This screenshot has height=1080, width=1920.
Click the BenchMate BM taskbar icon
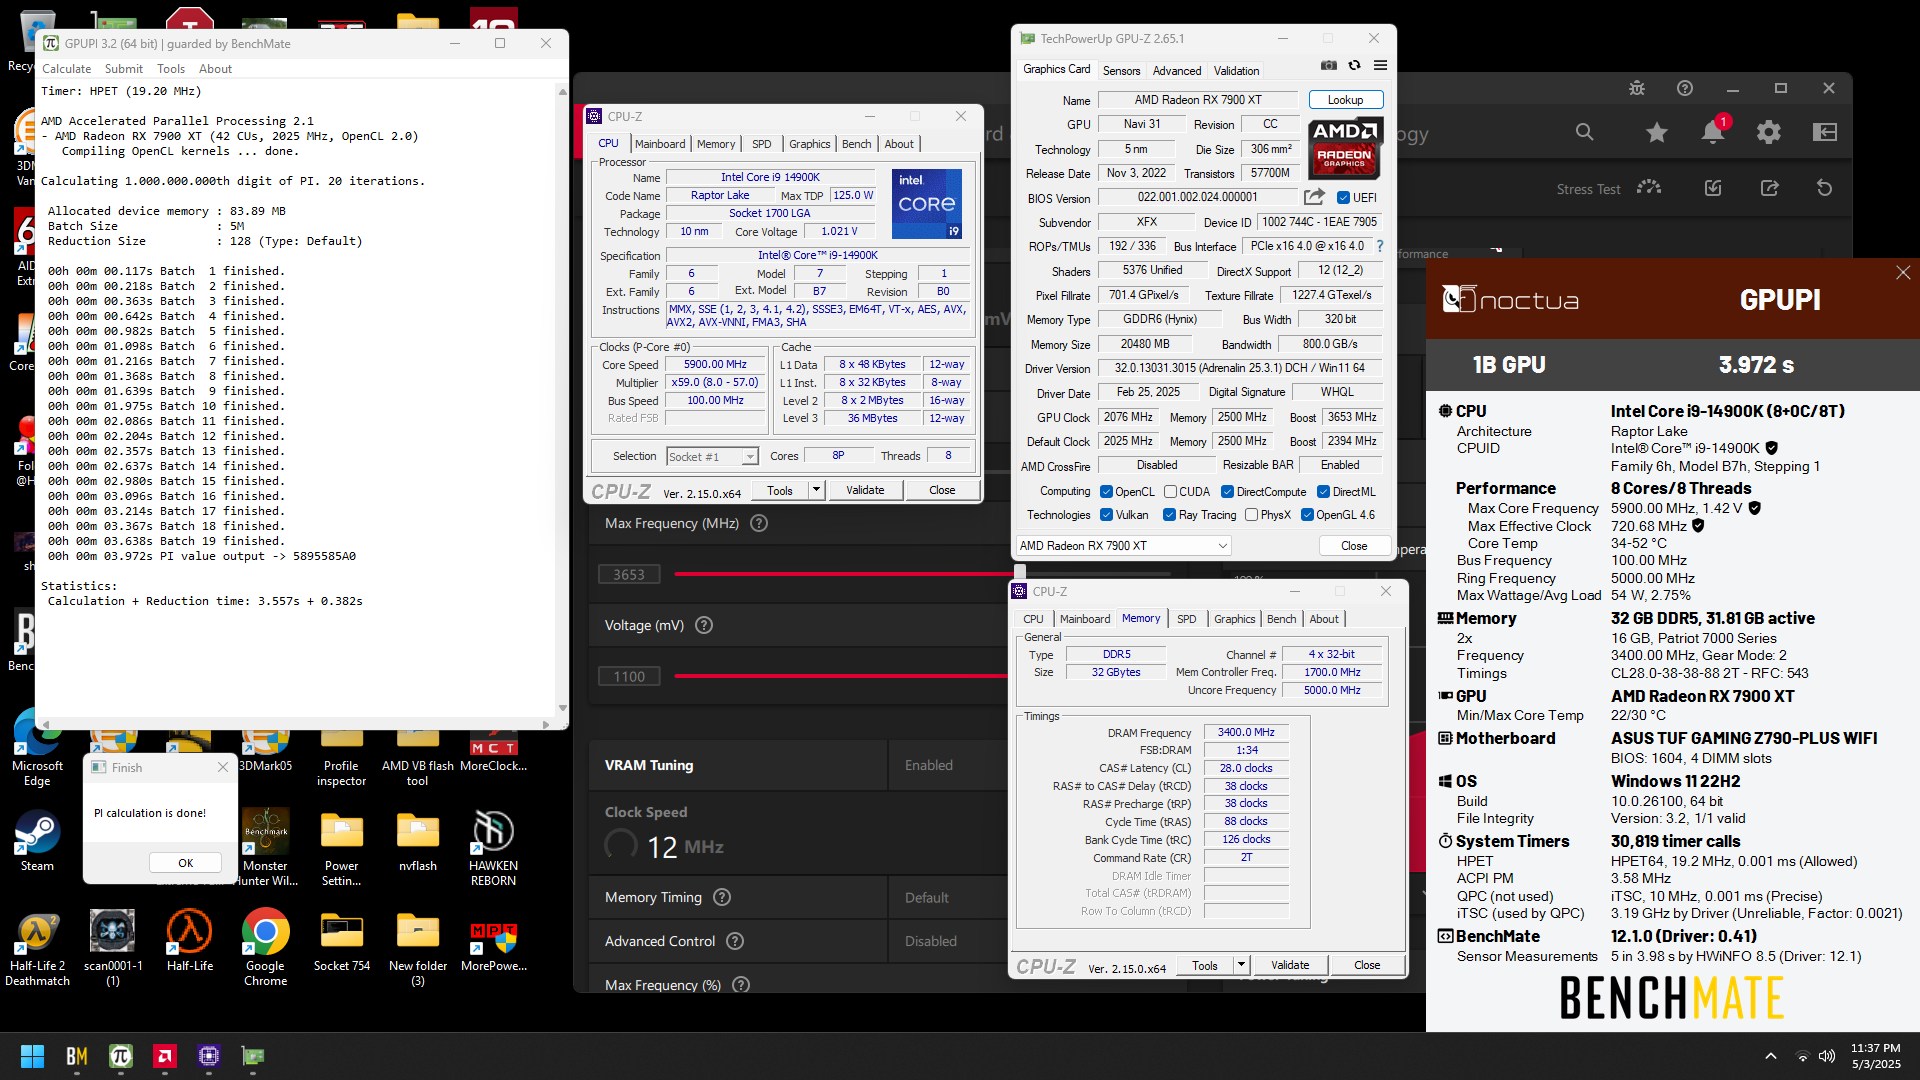click(x=77, y=1056)
